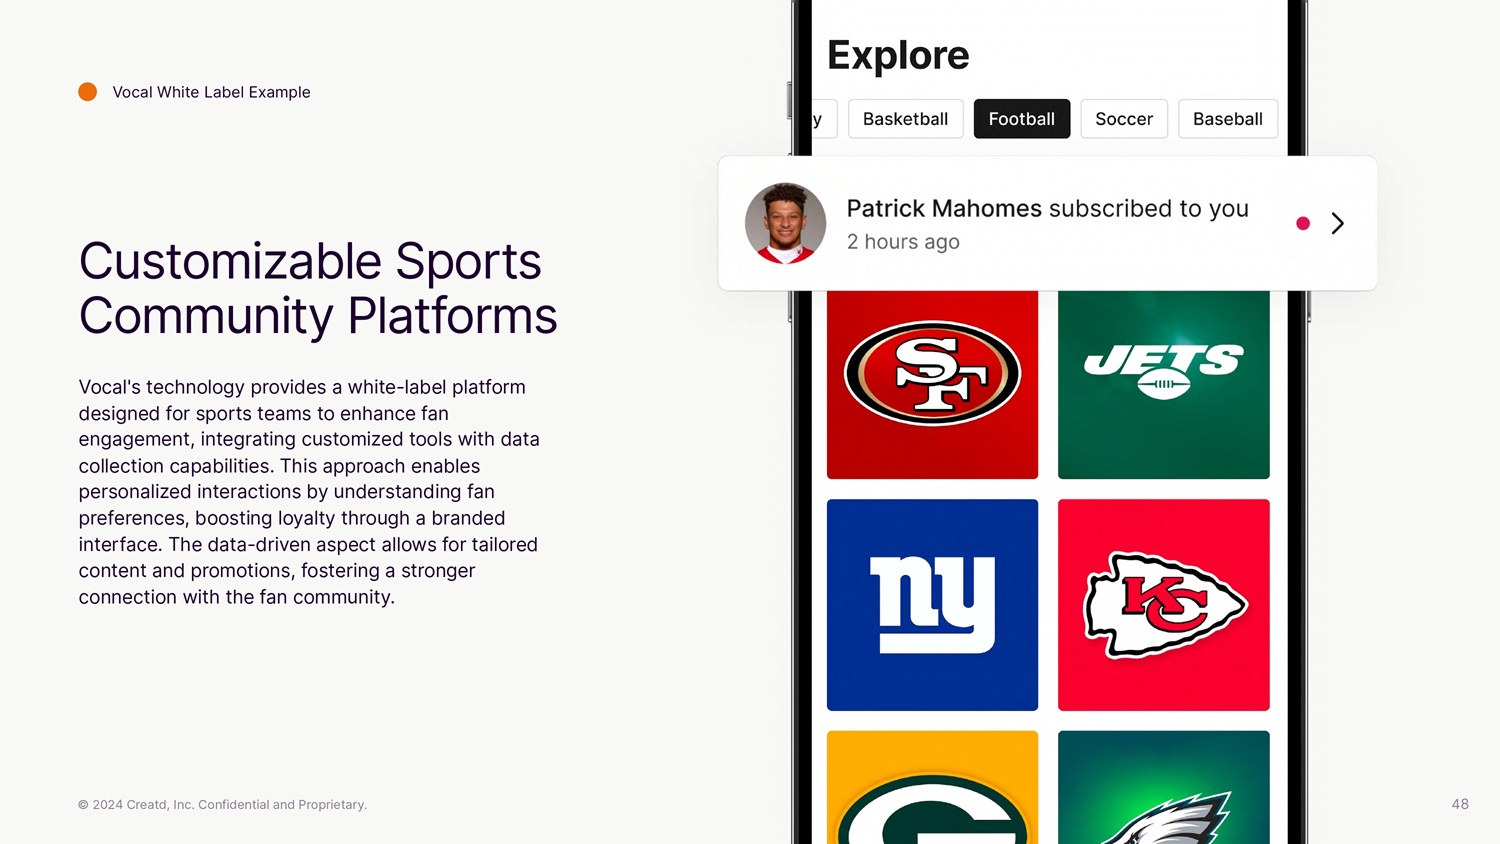Switch to the Soccer category tab
Viewport: 1500px width, 844px height.
pyautogui.click(x=1123, y=119)
